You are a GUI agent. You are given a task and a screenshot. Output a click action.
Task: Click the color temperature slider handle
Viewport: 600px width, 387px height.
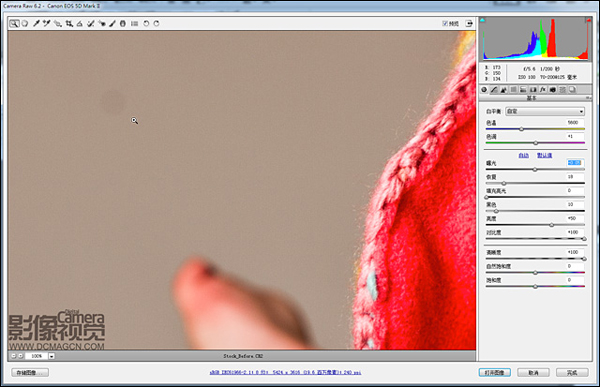click(x=521, y=129)
